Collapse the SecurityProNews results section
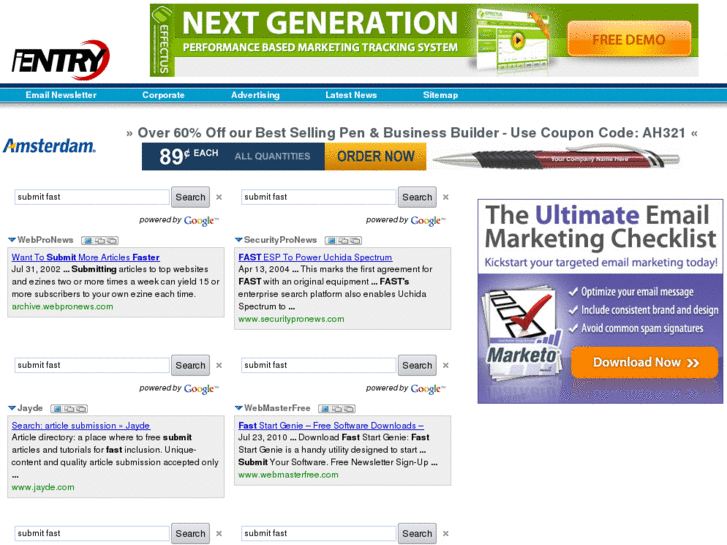727x545 pixels. click(239, 240)
